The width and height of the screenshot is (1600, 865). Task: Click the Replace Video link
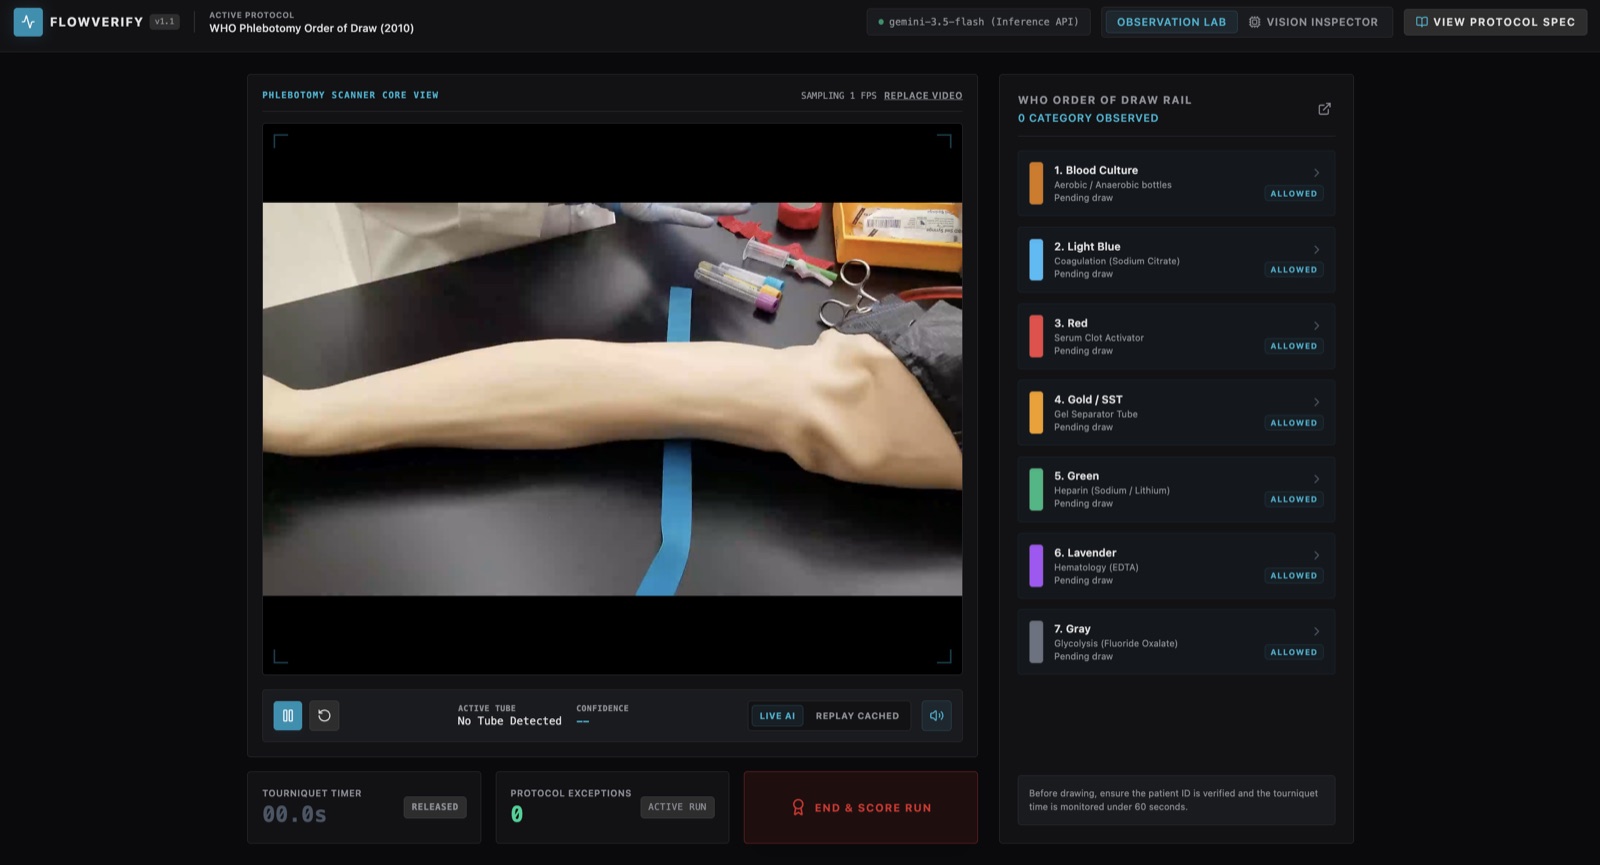[923, 96]
